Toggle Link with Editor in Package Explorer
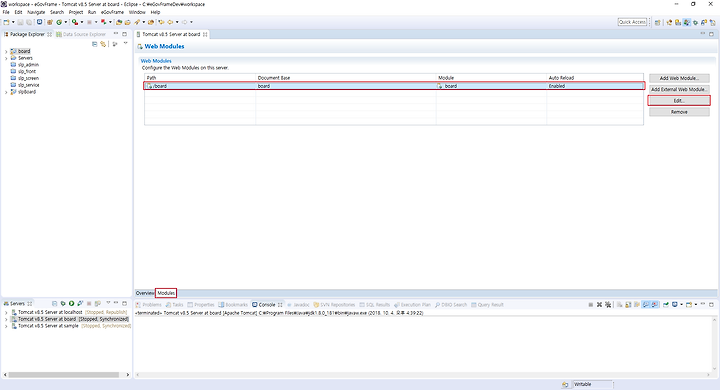Viewport: 720px width, 390px height. (x=103, y=44)
